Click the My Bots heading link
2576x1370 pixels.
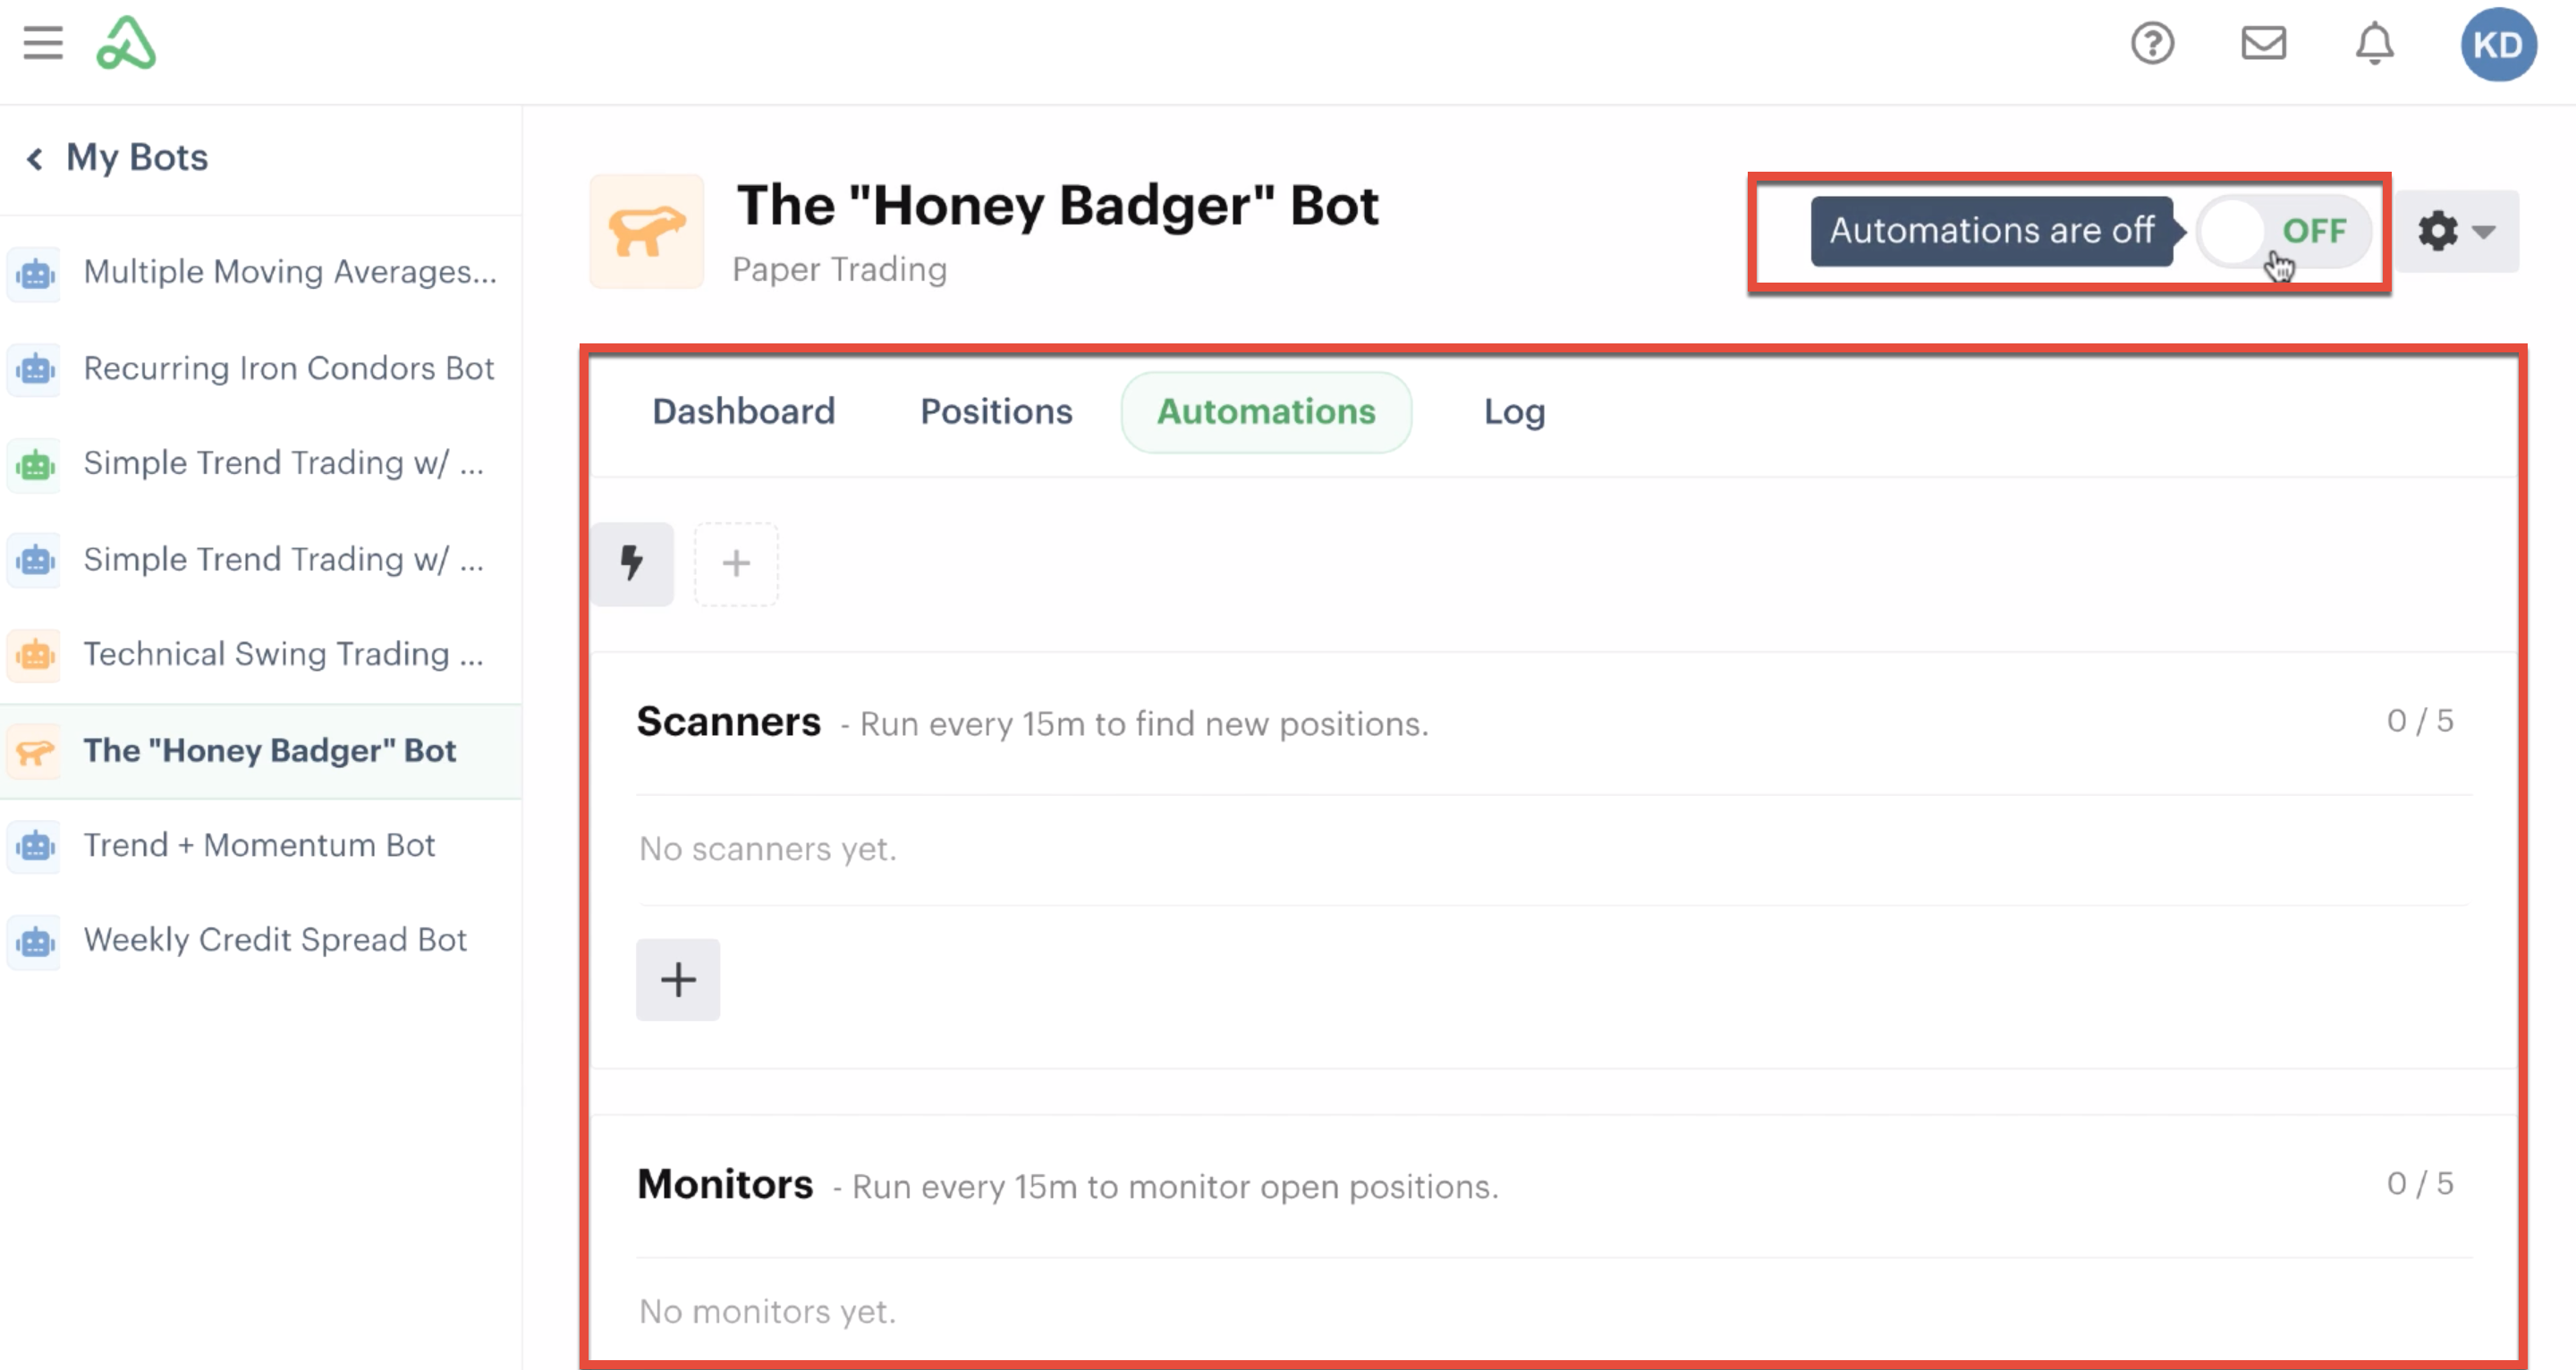137,158
